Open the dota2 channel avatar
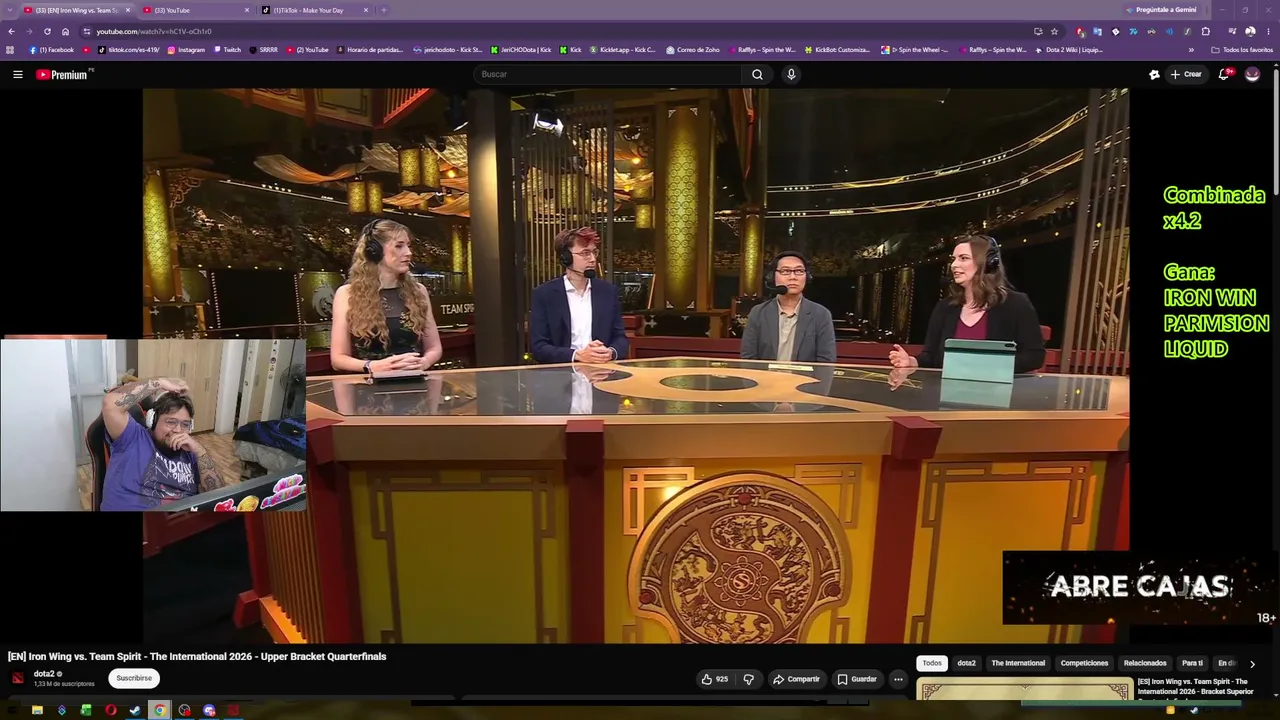1280x720 pixels. [17, 678]
